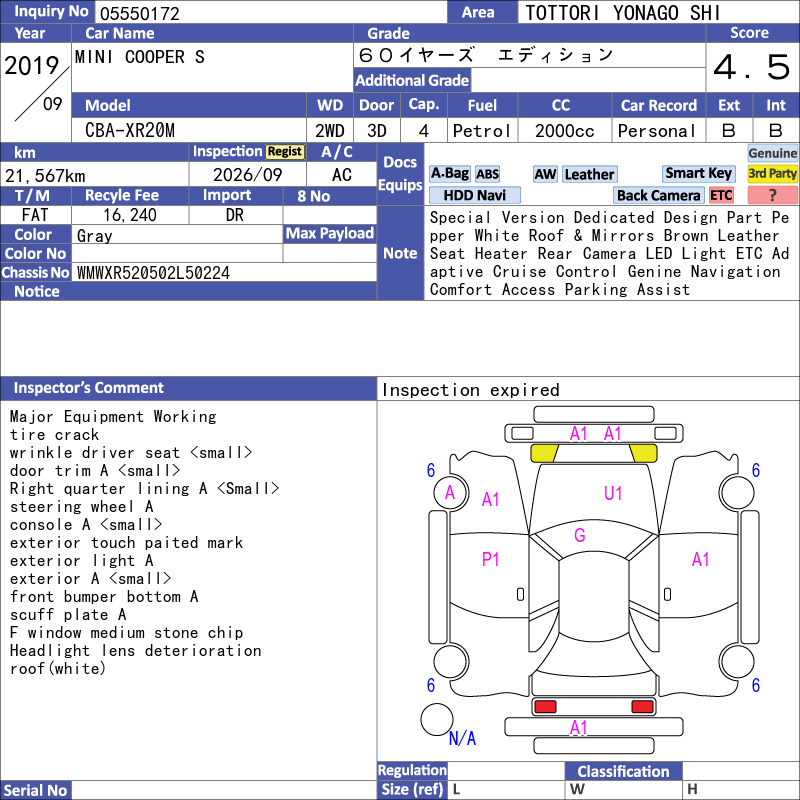The image size is (800, 800).
Task: Click the ABS equipment badge
Action: tap(487, 174)
